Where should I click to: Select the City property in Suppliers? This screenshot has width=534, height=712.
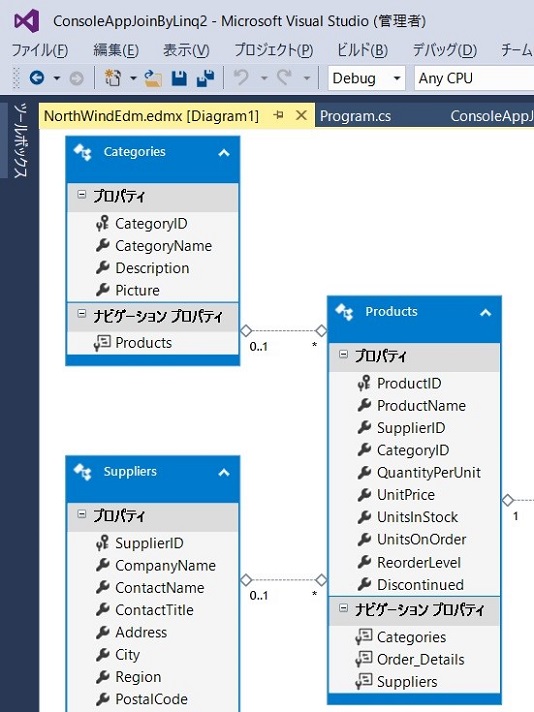127,655
